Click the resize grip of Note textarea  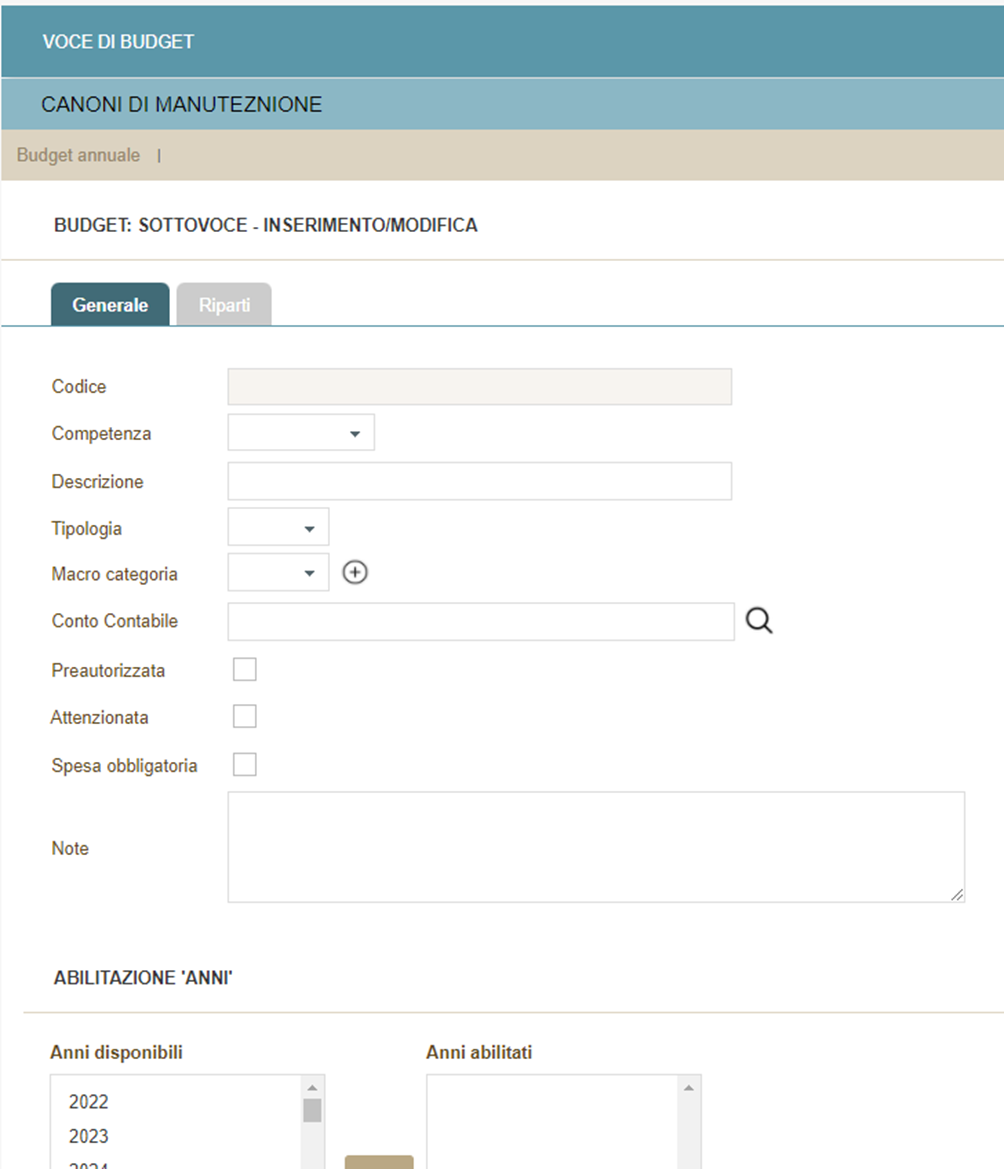coord(957,895)
